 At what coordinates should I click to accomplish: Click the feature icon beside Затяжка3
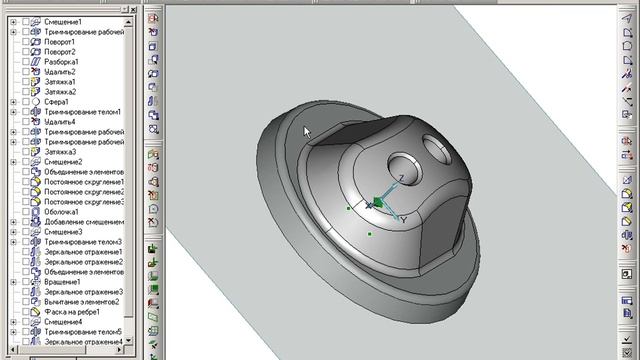point(36,152)
